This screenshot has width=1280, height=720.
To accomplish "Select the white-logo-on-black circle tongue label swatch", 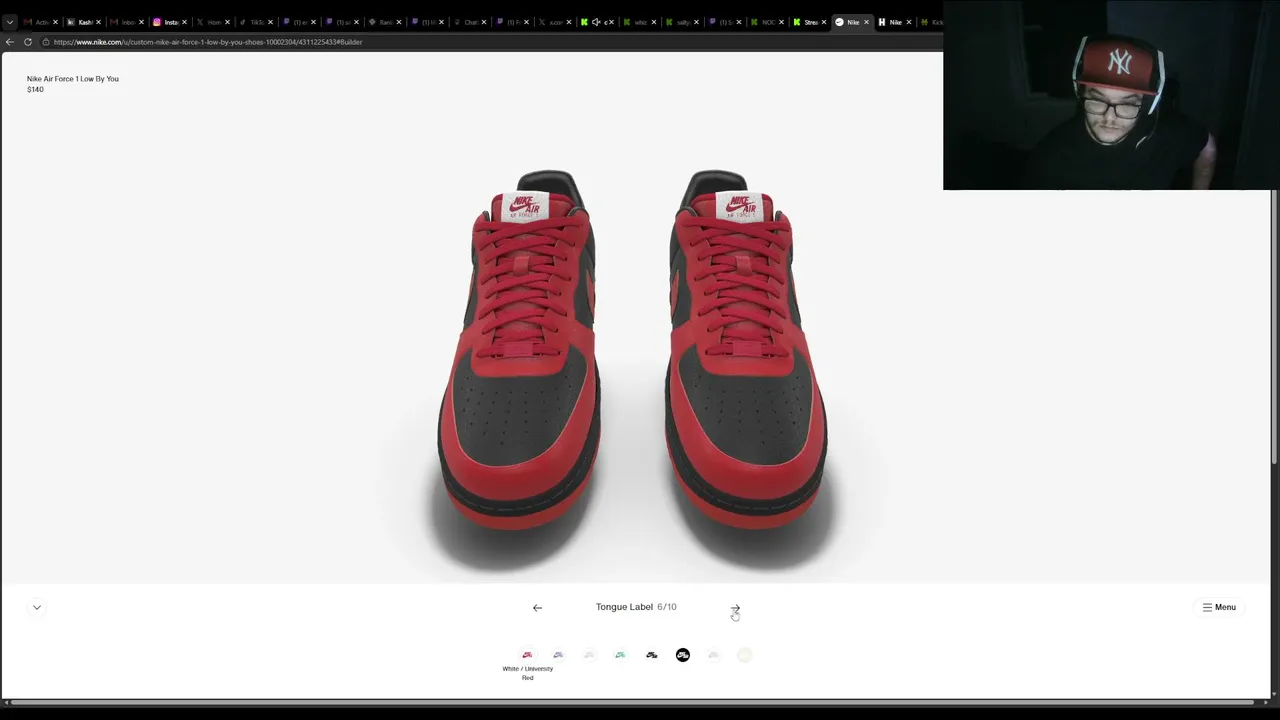I will tap(683, 655).
